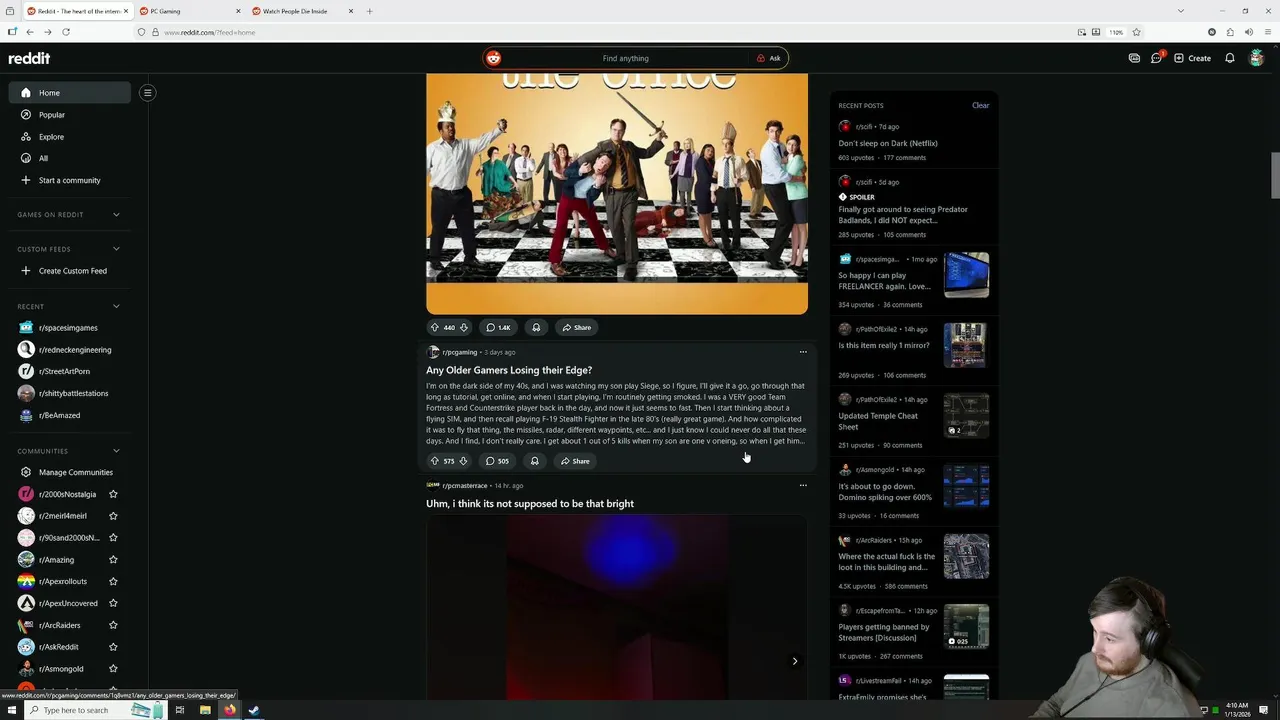Favorite r/AskReddit with star

(x=113, y=647)
